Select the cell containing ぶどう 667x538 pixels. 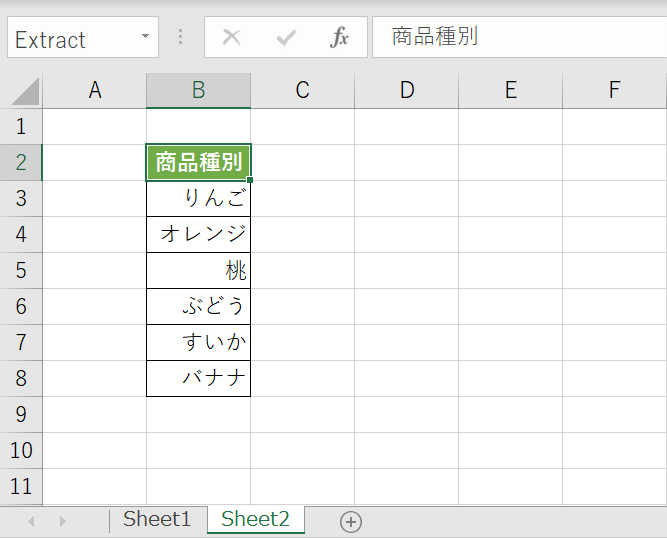coord(199,307)
